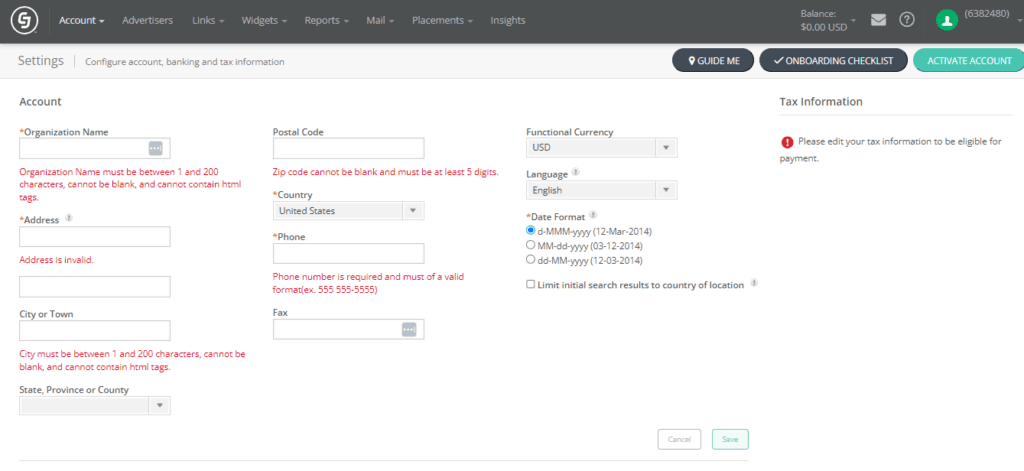Open the mail envelope icon
The width and height of the screenshot is (1024, 471).
[878, 20]
